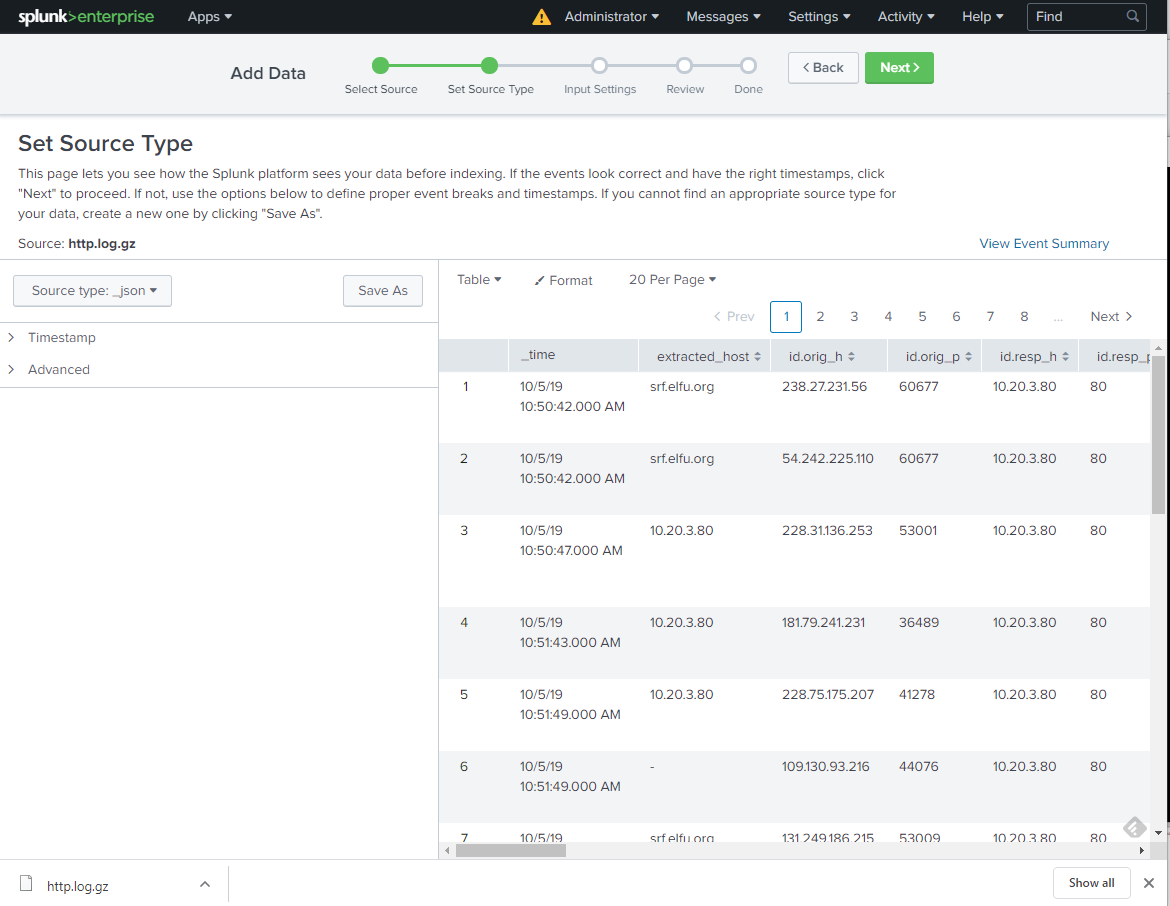The width and height of the screenshot is (1170, 906).
Task: Close the downloads bar with X
Action: click(x=1149, y=883)
